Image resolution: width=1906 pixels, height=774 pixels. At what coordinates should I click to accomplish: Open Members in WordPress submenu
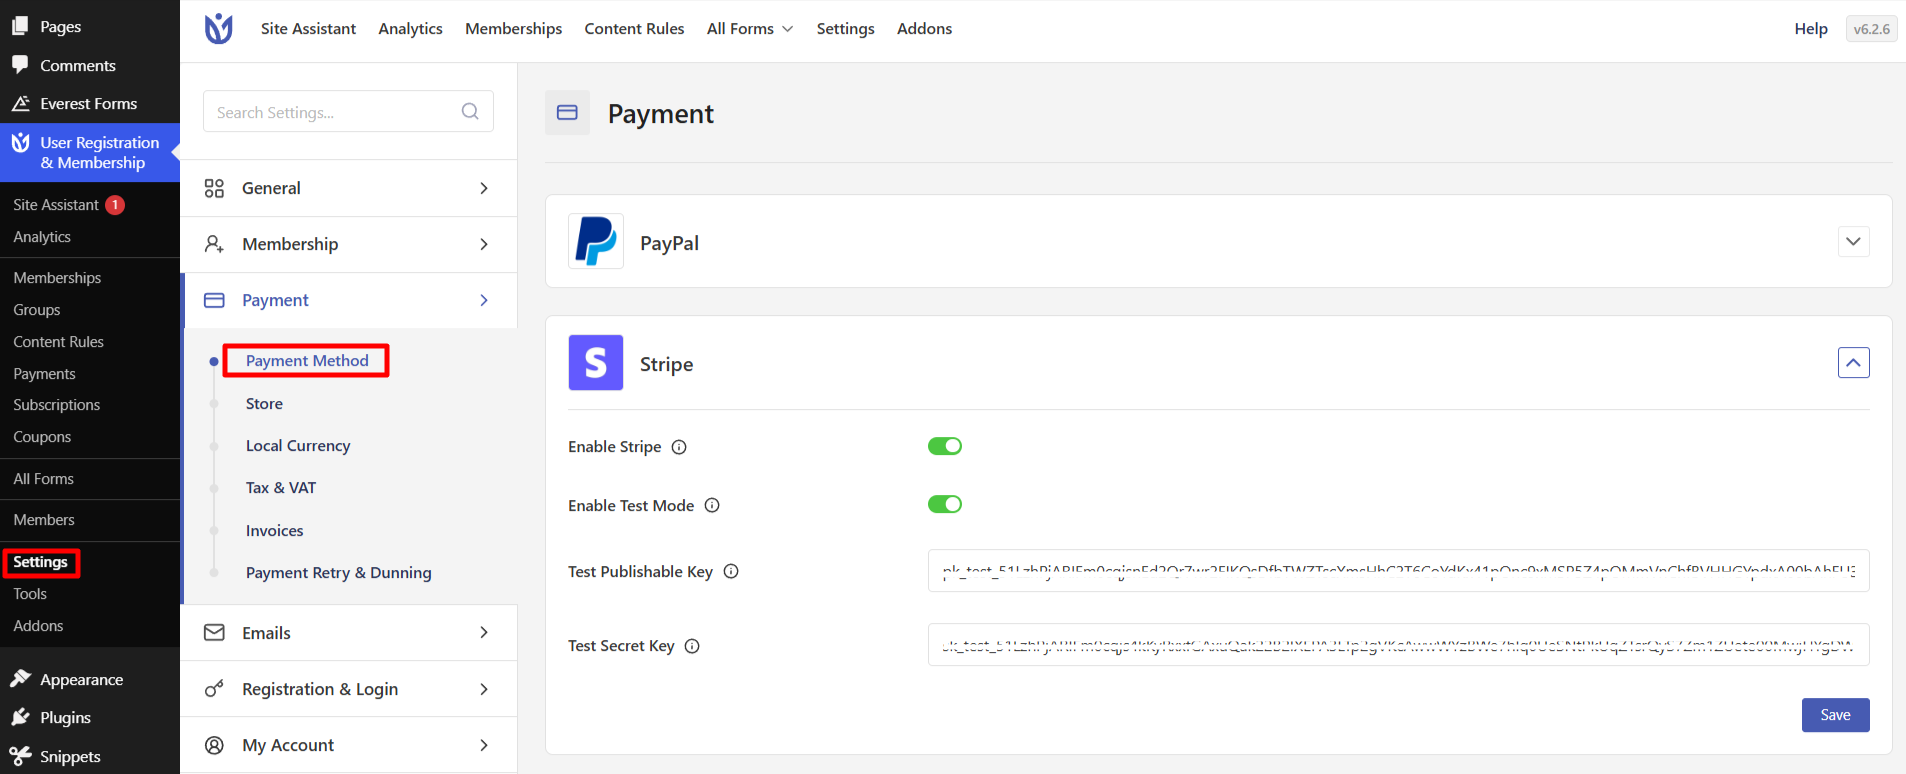pyautogui.click(x=44, y=520)
